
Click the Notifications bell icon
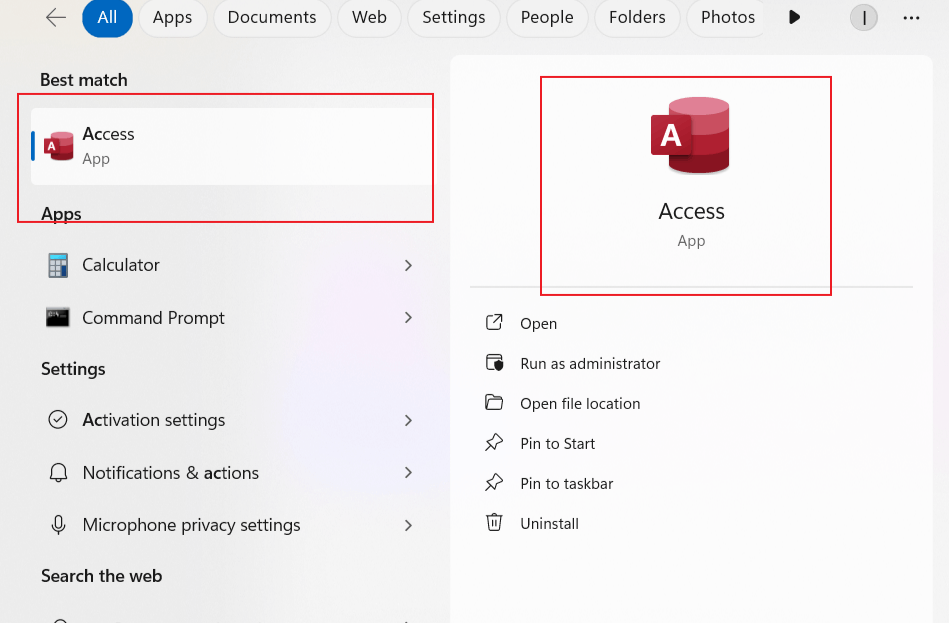(58, 473)
